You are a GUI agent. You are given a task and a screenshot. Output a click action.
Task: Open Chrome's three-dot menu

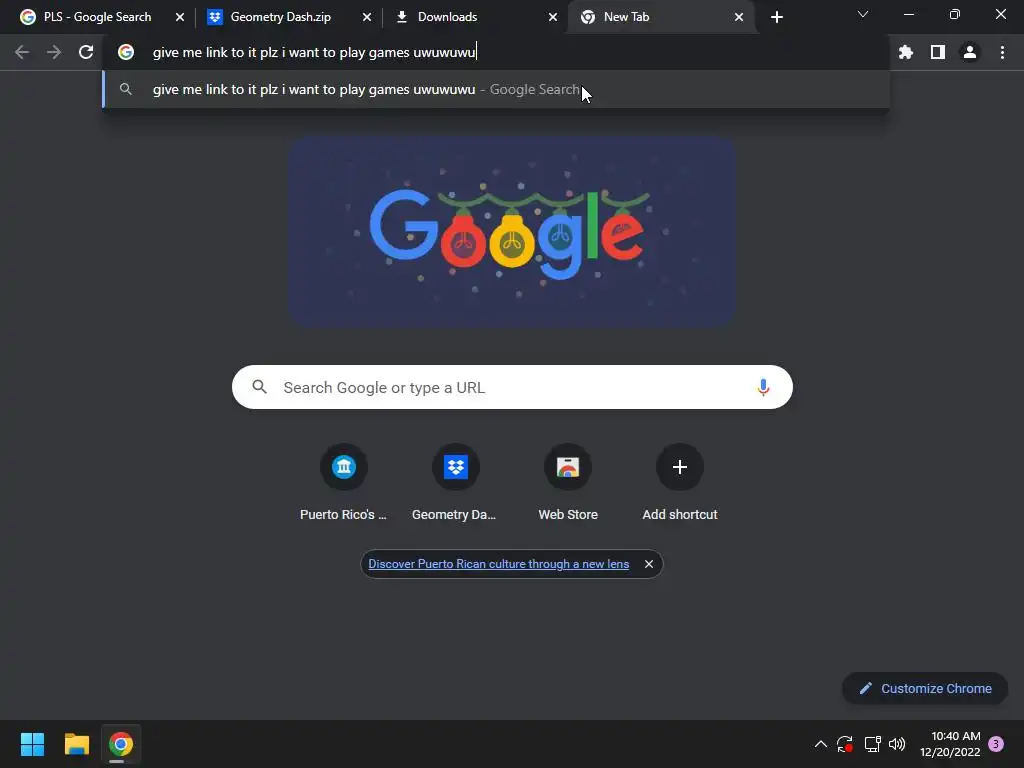pos(1002,52)
